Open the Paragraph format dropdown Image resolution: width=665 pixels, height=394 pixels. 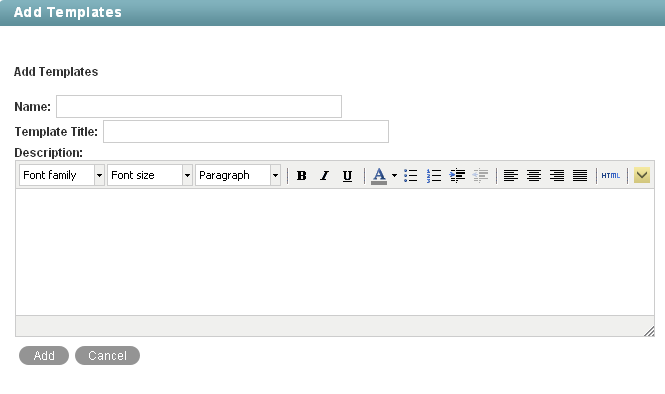click(238, 175)
